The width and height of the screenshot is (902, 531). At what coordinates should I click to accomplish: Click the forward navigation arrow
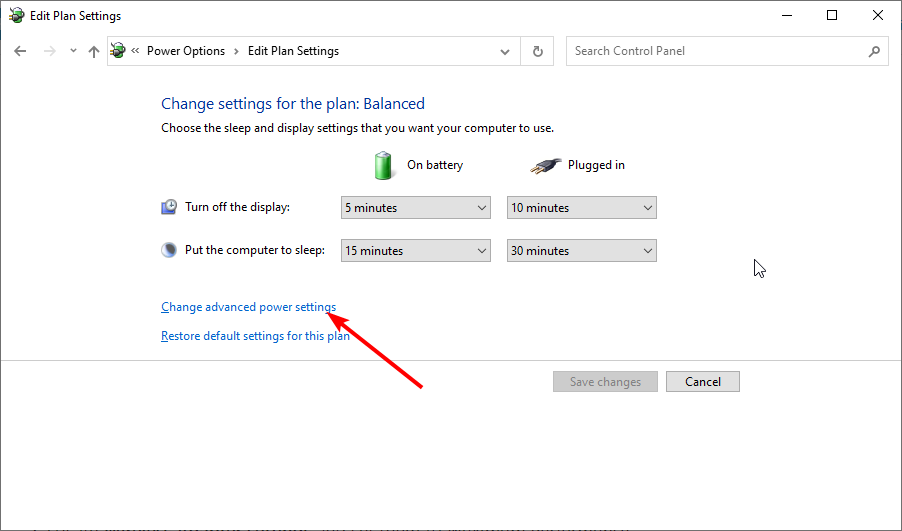50,51
